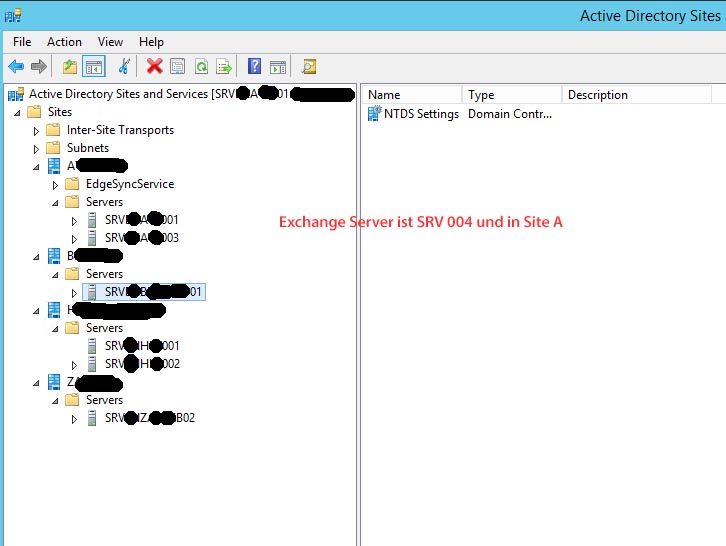Screen dimensions: 726x546
Task: Select server ending 001 under site H
Action: tap(142, 346)
